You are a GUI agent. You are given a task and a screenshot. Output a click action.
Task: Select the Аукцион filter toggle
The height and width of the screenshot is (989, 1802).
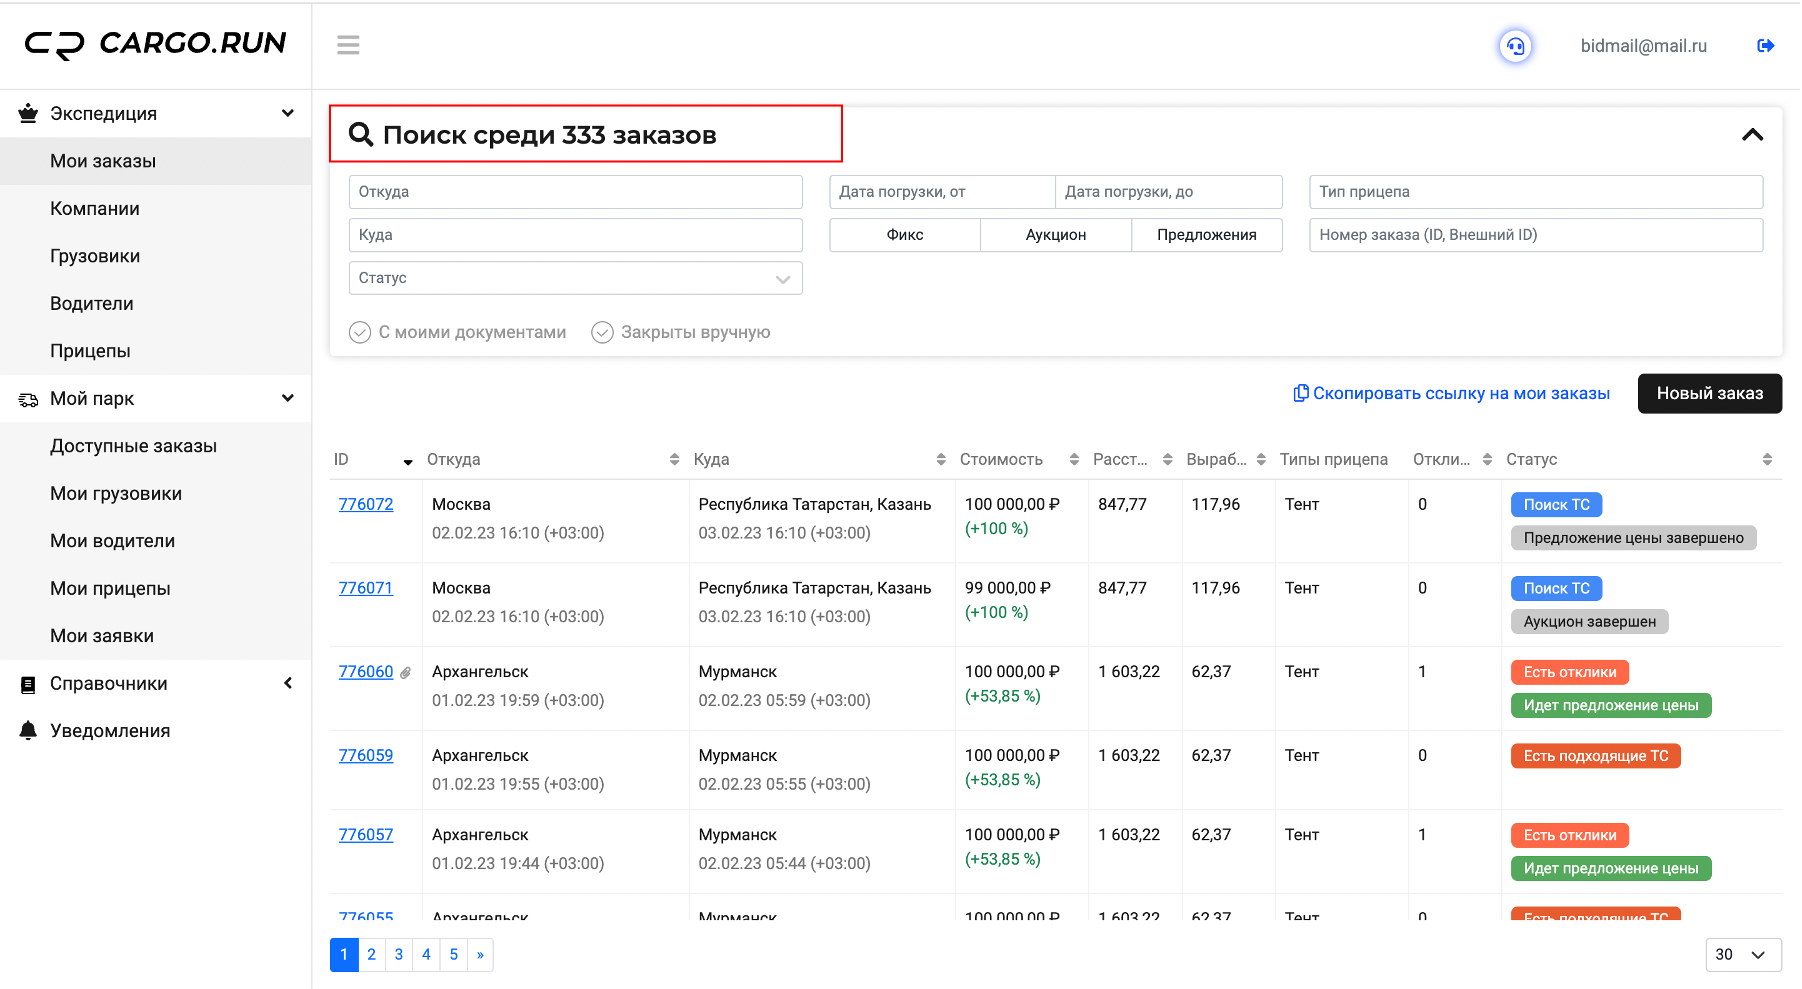[x=1055, y=235]
